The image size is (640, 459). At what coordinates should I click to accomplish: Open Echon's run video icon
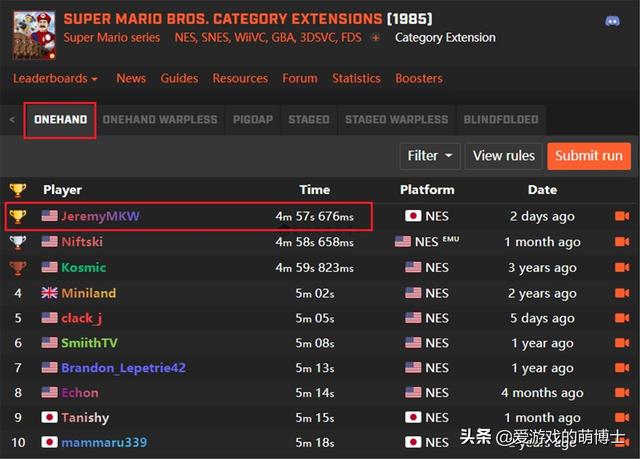pyautogui.click(x=622, y=392)
